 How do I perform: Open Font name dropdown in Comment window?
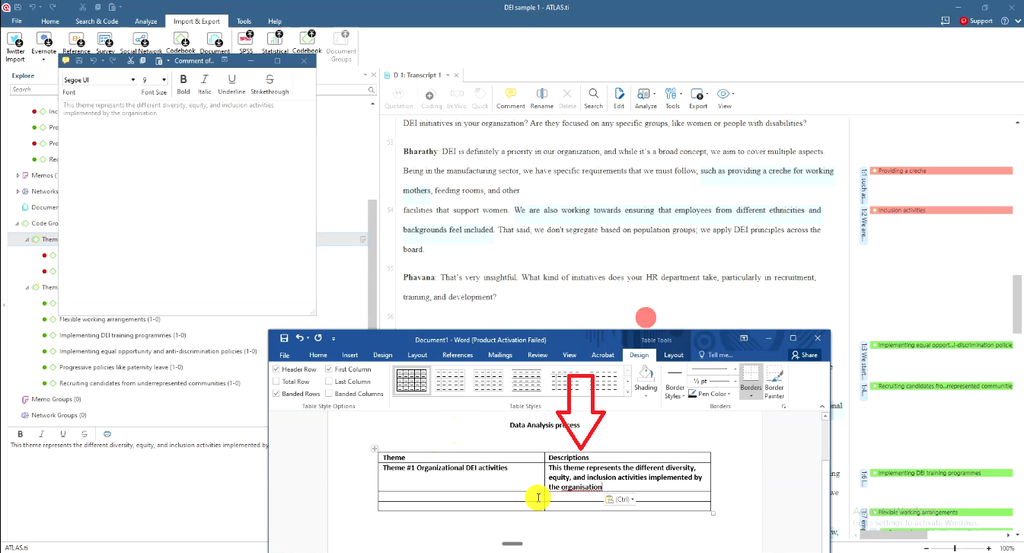tap(133, 80)
